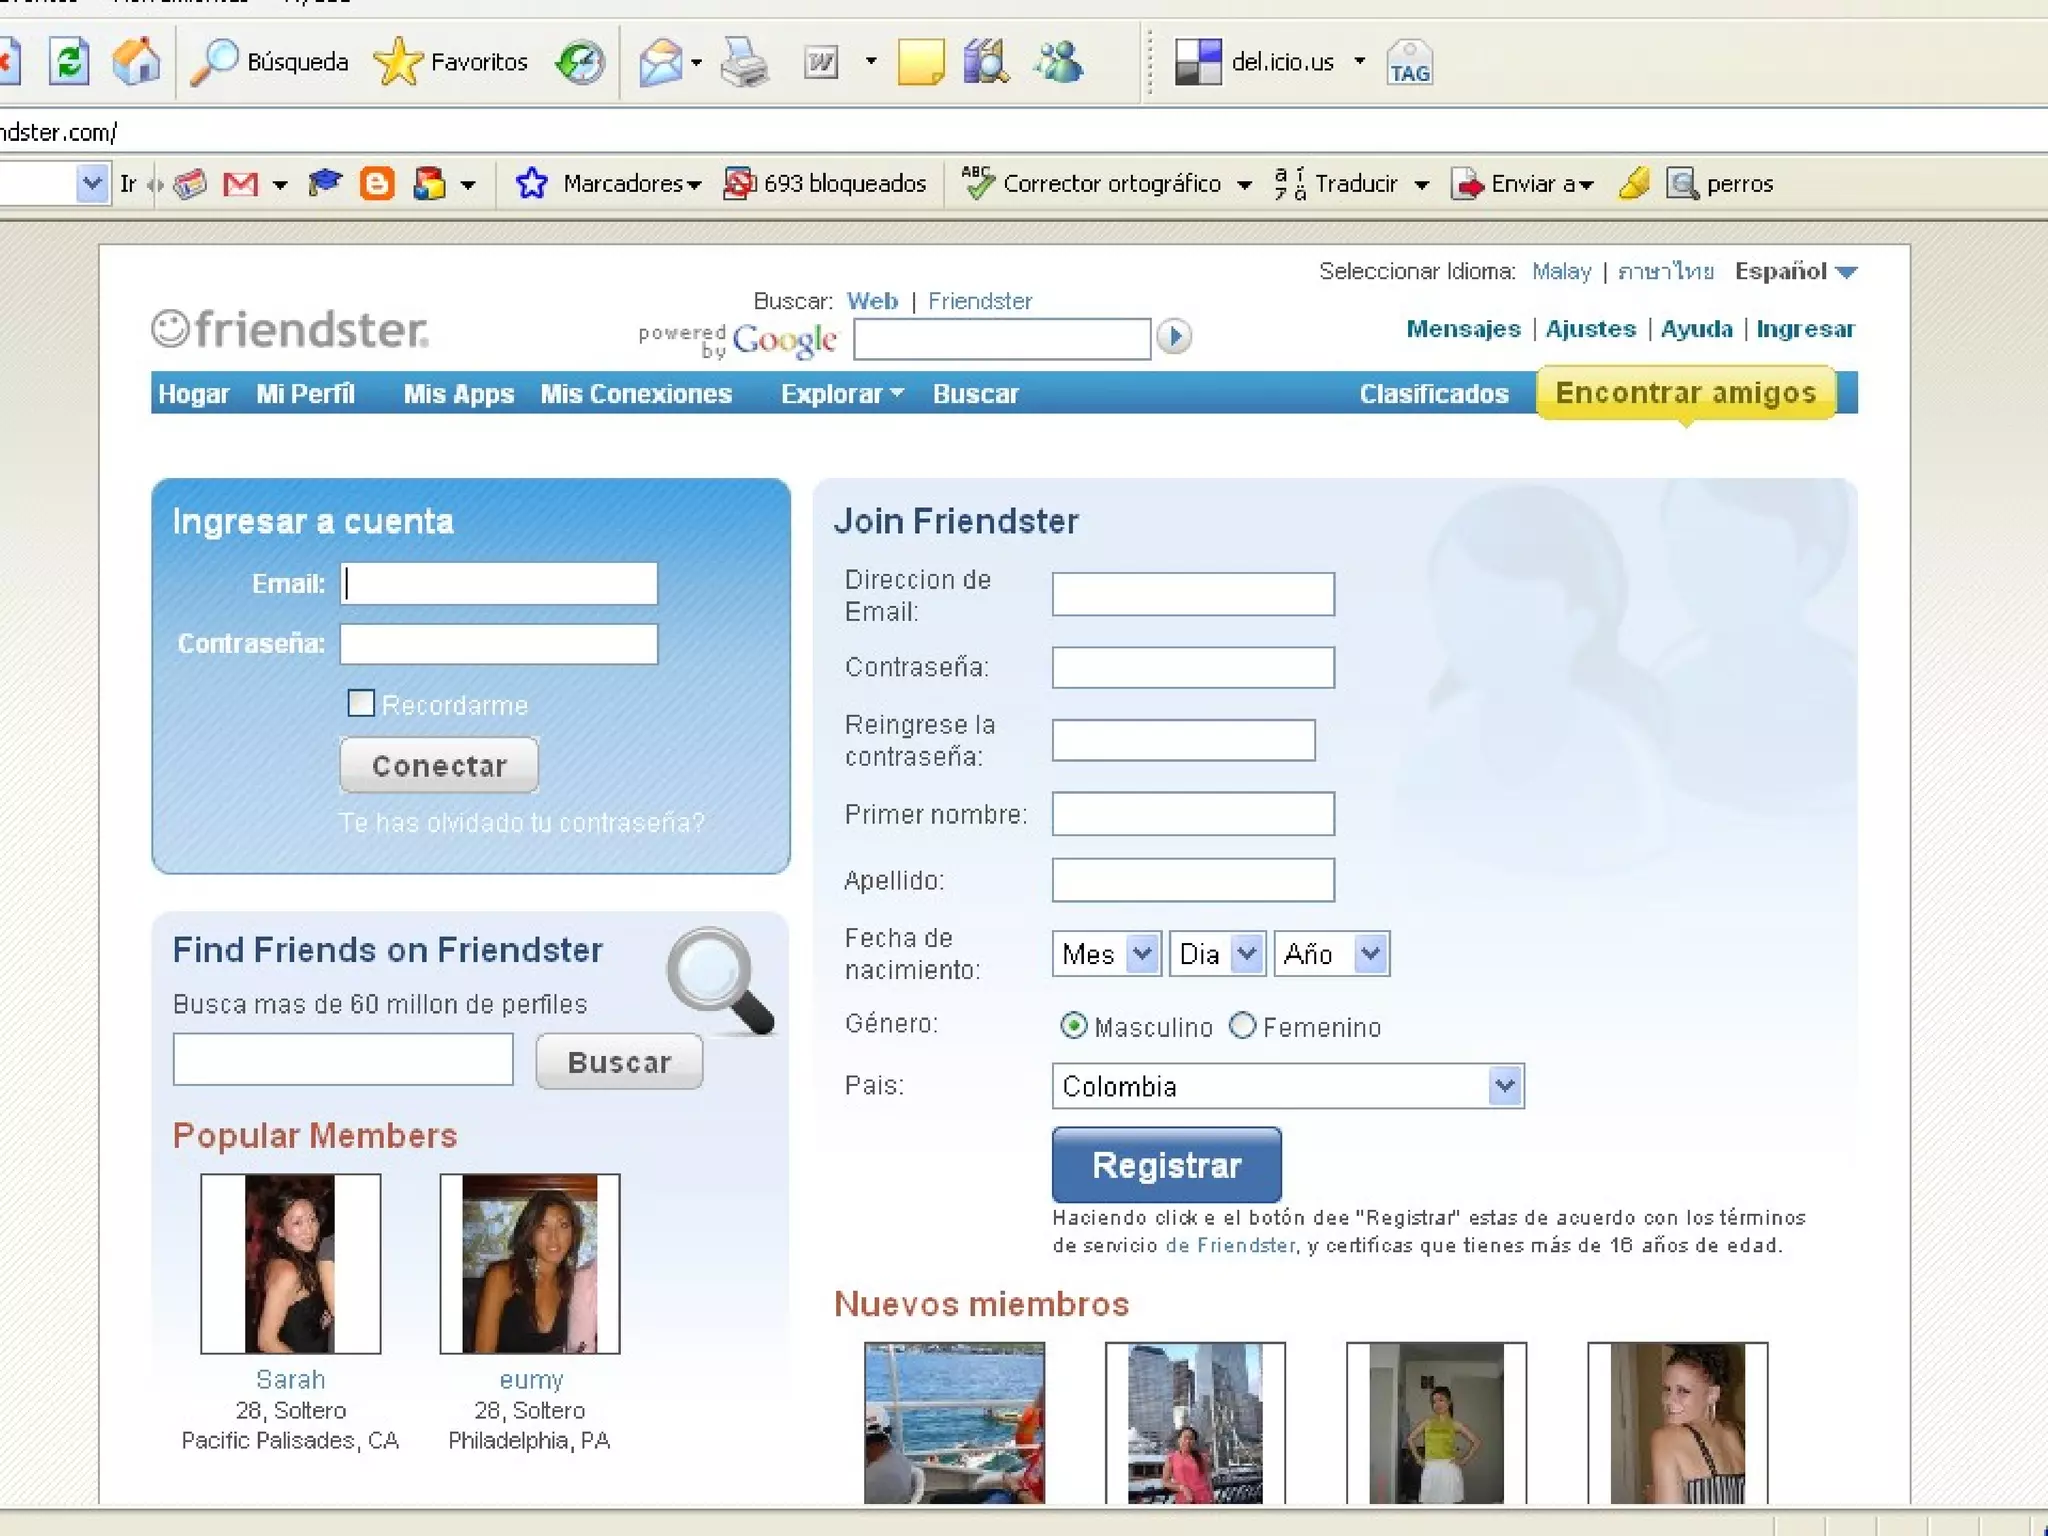Open the Mes birth month dropdown
The width and height of the screenshot is (2048, 1536).
pos(1106,954)
